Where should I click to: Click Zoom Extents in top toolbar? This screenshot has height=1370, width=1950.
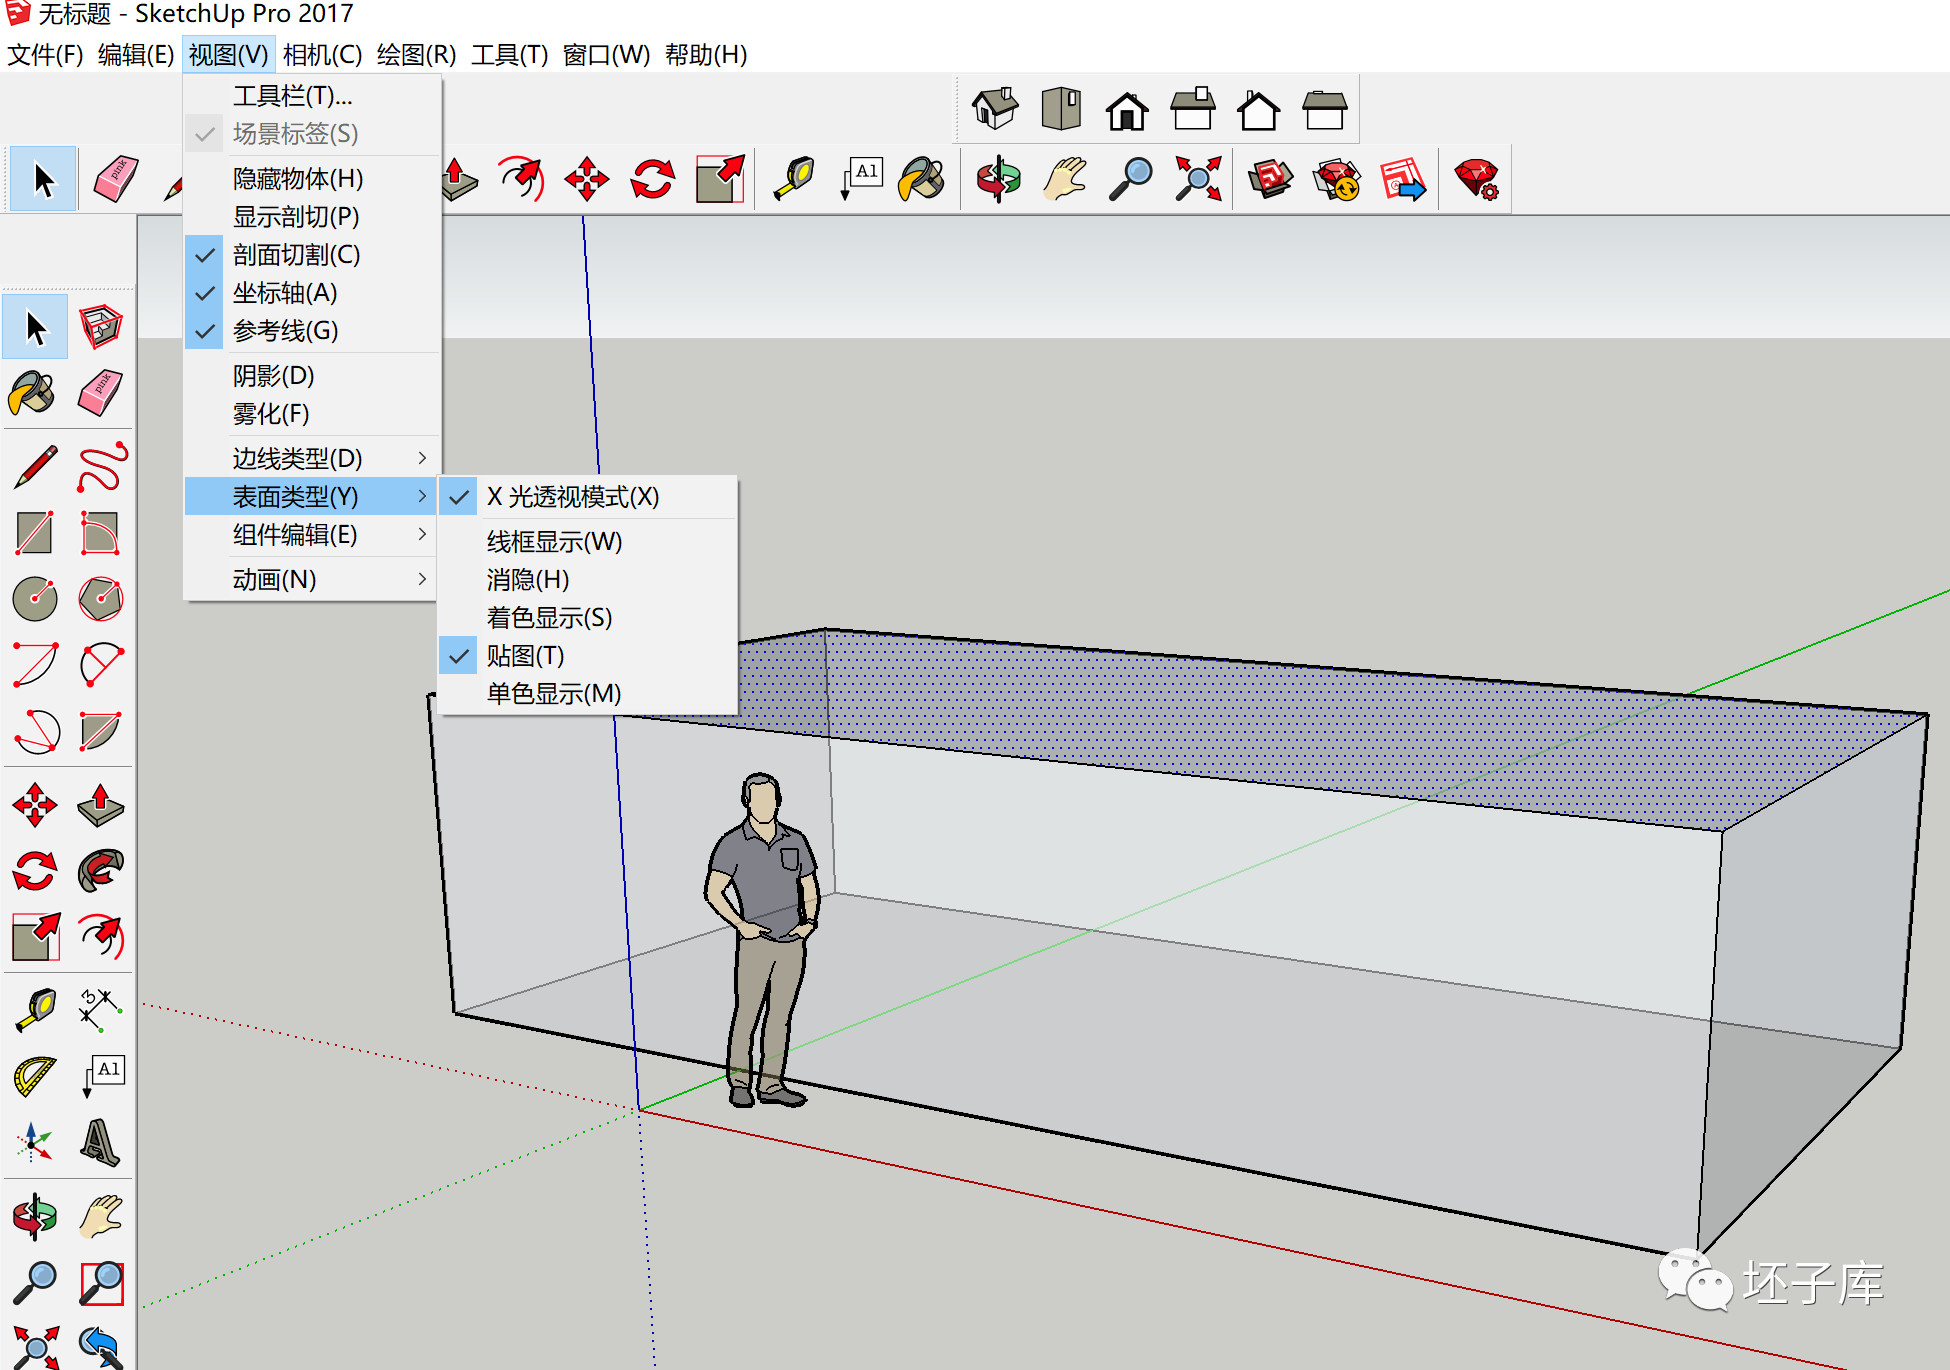tap(1198, 180)
